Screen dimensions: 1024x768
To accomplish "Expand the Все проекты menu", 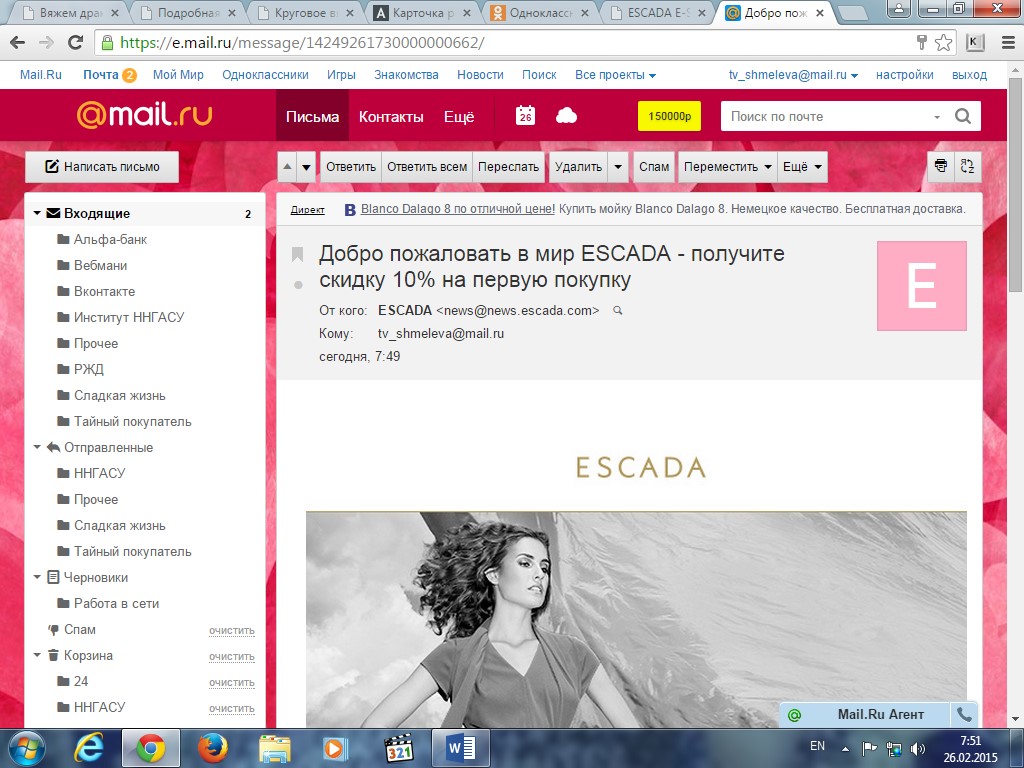I will click(615, 75).
